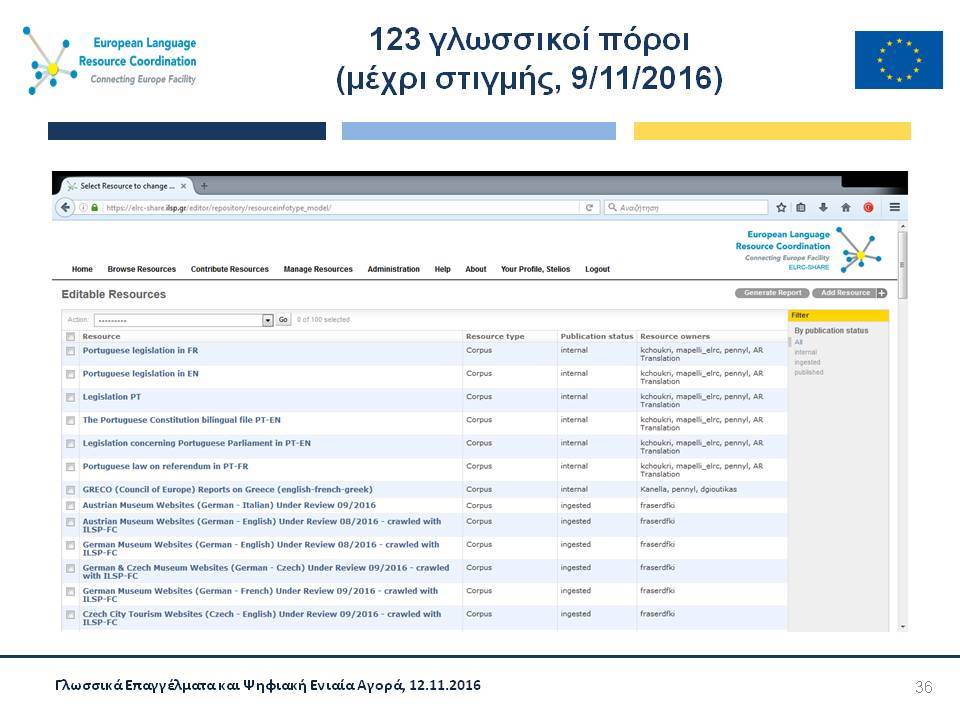This screenshot has height=720, width=960.
Task: Click the Generate Report button
Action: 772,293
